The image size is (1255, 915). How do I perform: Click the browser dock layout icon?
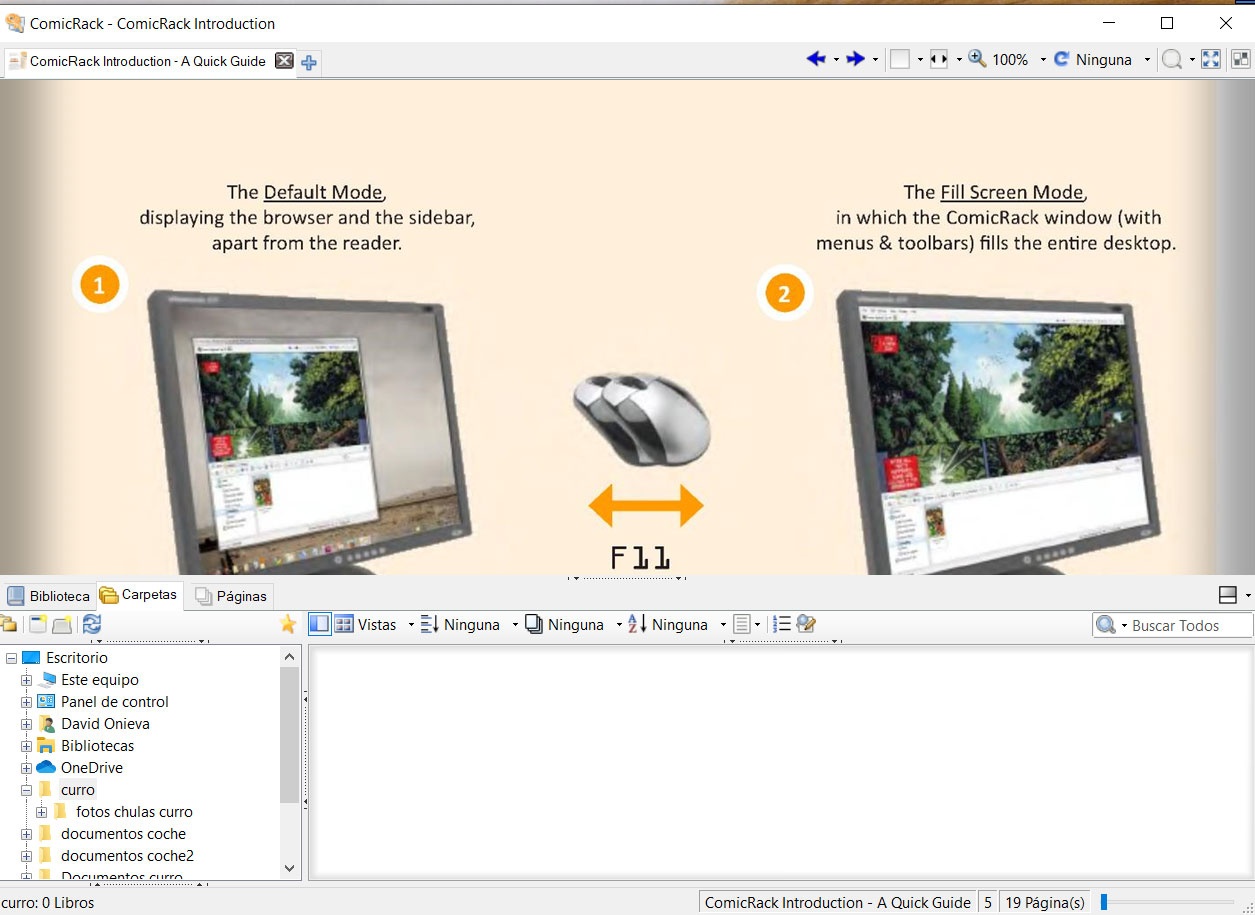[x=1228, y=595]
